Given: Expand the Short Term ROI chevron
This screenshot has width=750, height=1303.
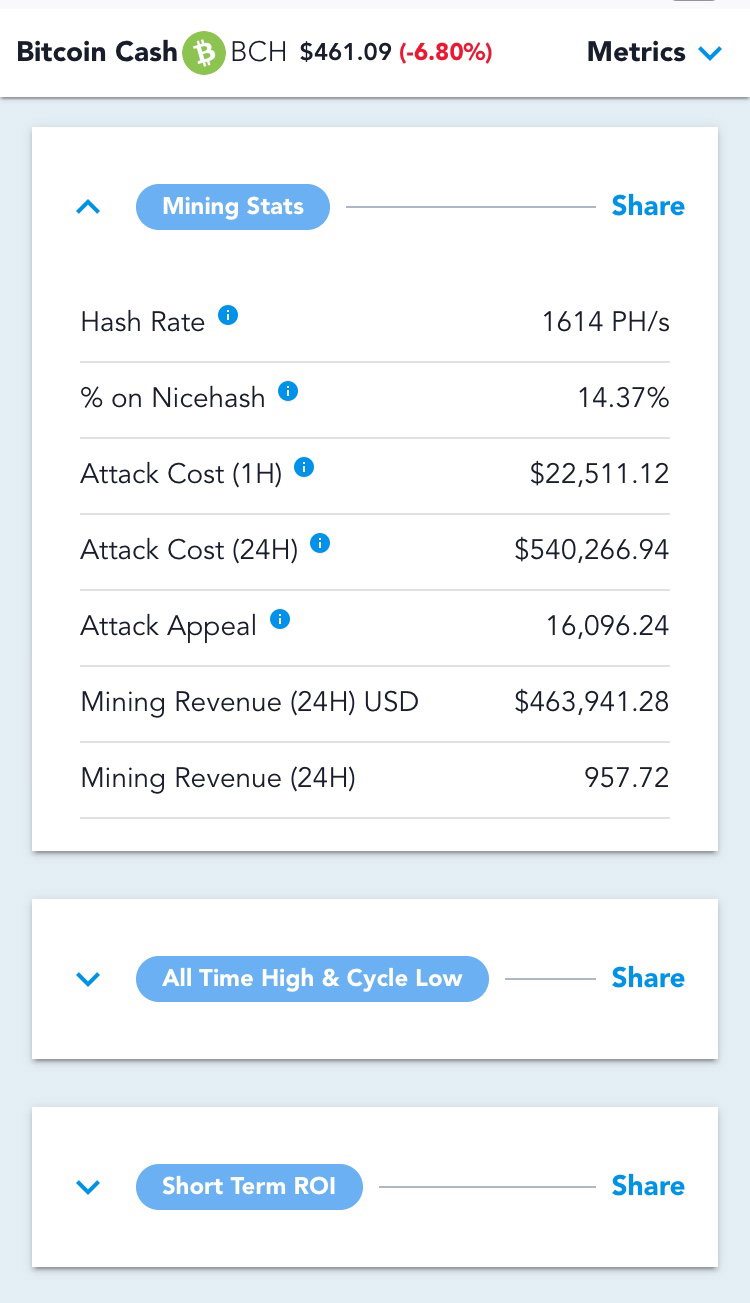Looking at the screenshot, I should pyautogui.click(x=88, y=1187).
